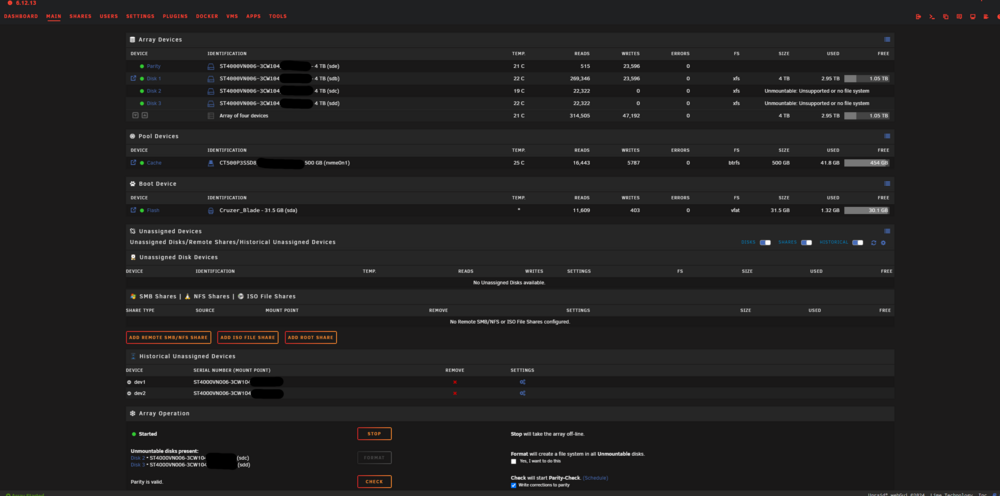Click Disk 1 free space bar 1.05 TB
Image resolution: width=1000 pixels, height=496 pixels.
tap(867, 78)
